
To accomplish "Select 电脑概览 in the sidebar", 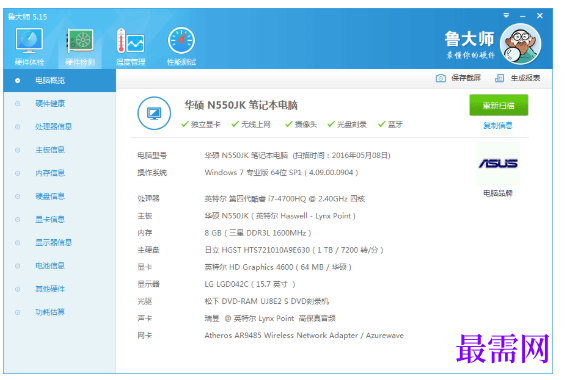I will pos(60,80).
